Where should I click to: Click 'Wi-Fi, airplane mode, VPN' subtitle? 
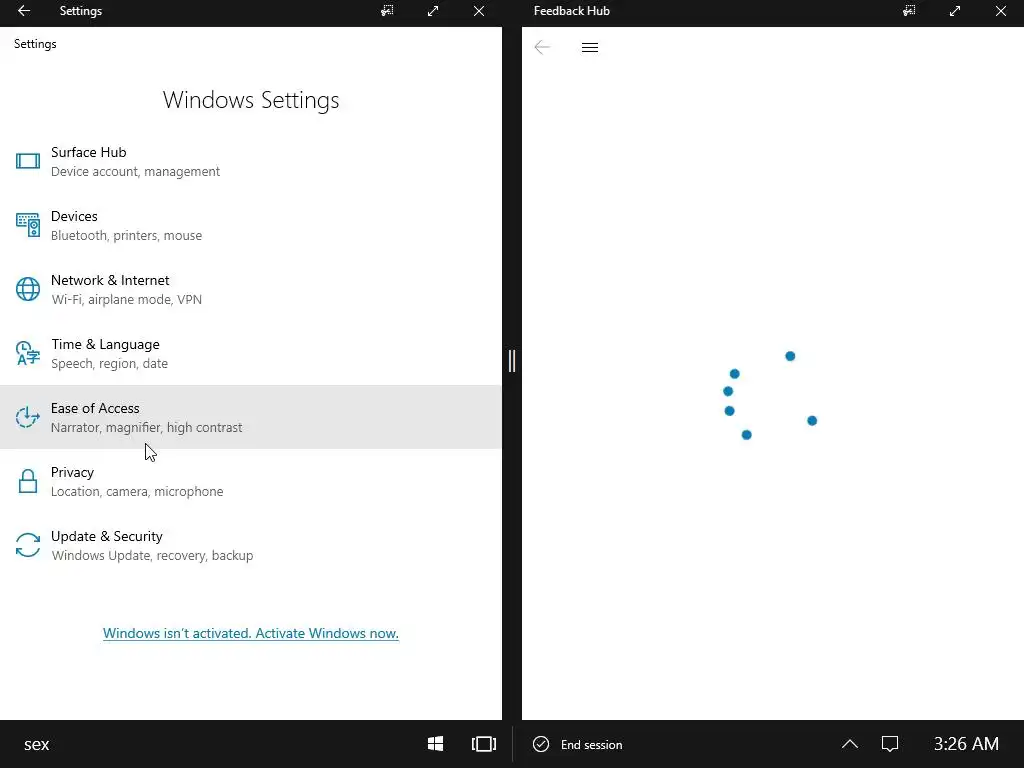point(127,300)
